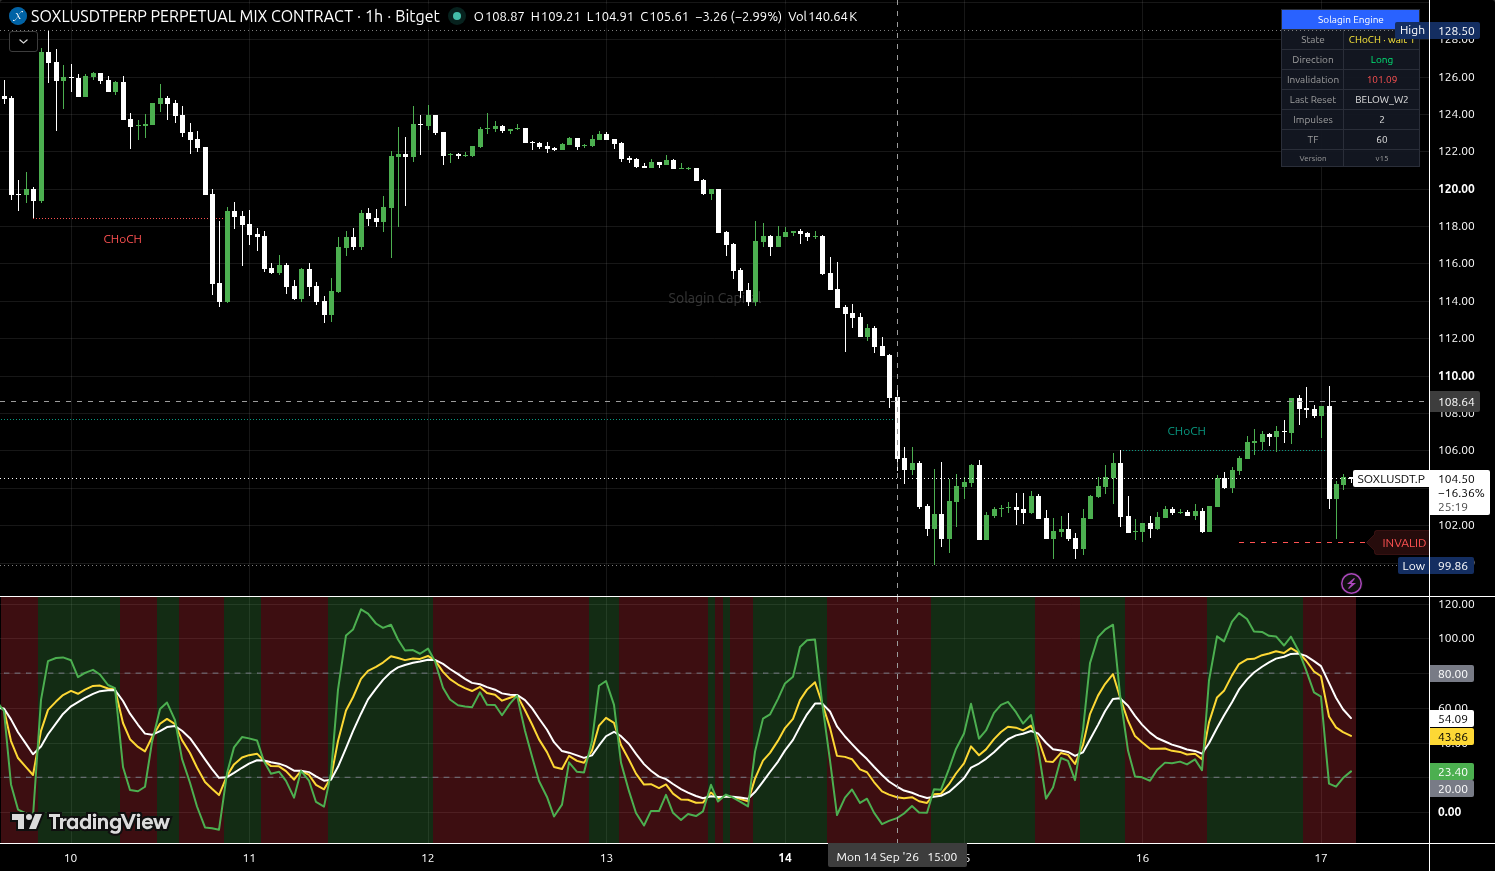Click the 124.00 price axis label
Screen dimensions: 1495x871
tap(1456, 114)
